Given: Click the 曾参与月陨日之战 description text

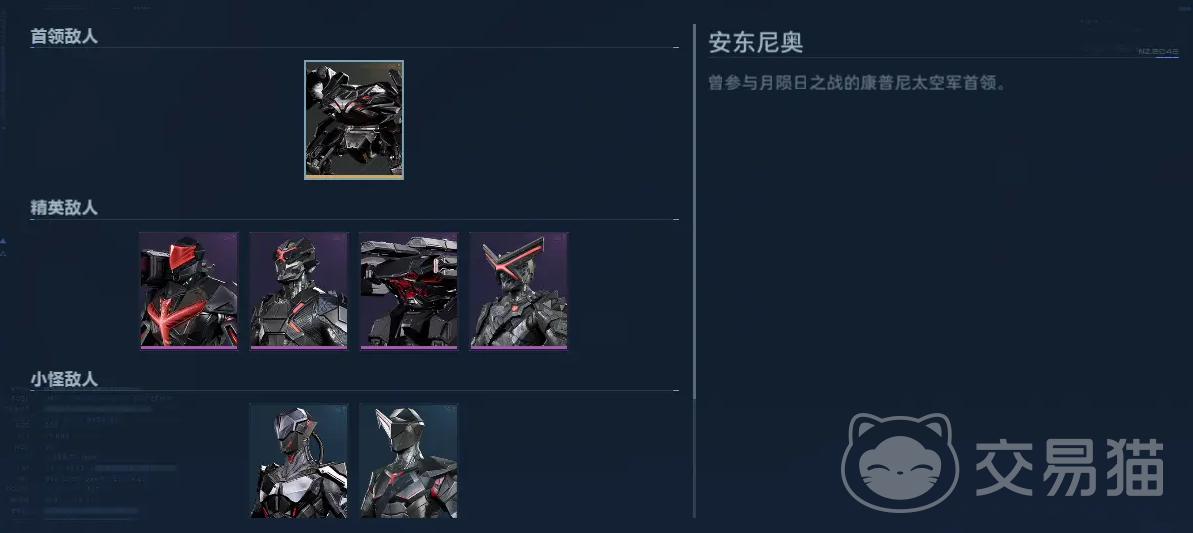Looking at the screenshot, I should pos(857,83).
